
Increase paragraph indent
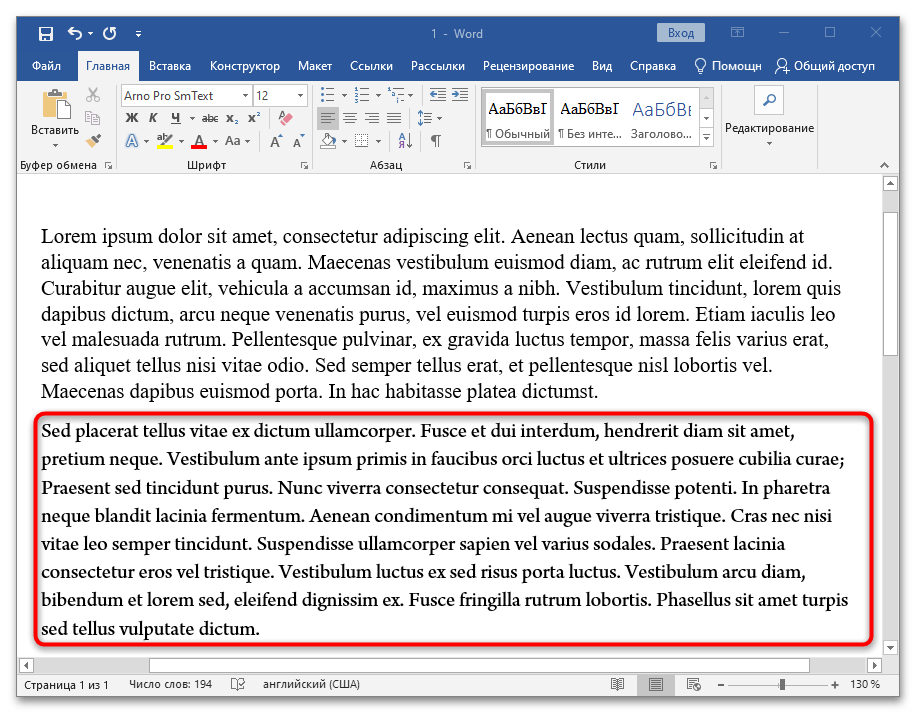tap(460, 95)
